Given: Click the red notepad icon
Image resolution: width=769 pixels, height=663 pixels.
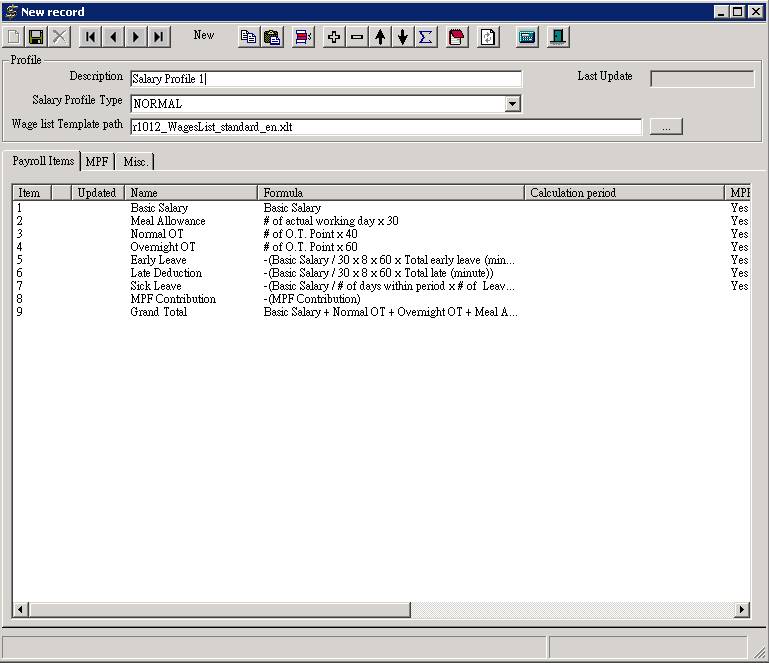Looking at the screenshot, I should (x=456, y=37).
